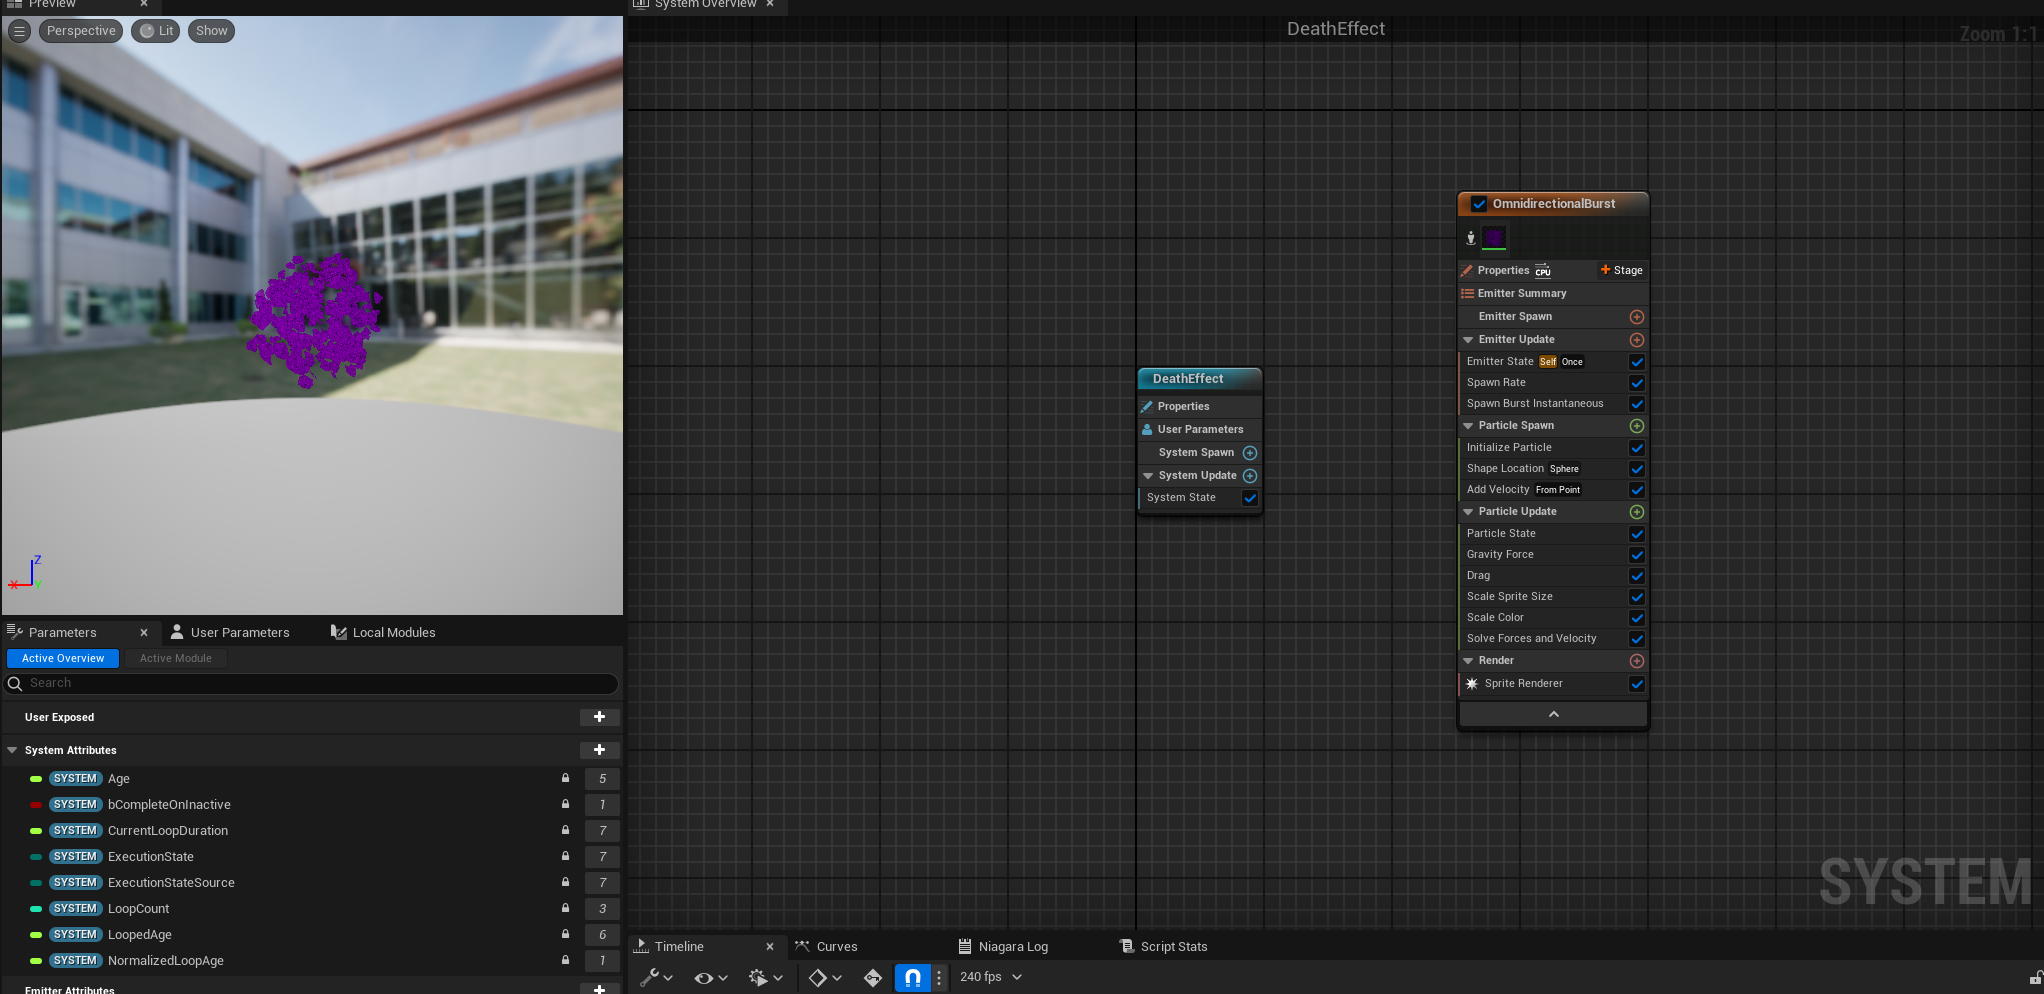
Task: Toggle the blue snapping magnet icon
Action: click(x=912, y=977)
